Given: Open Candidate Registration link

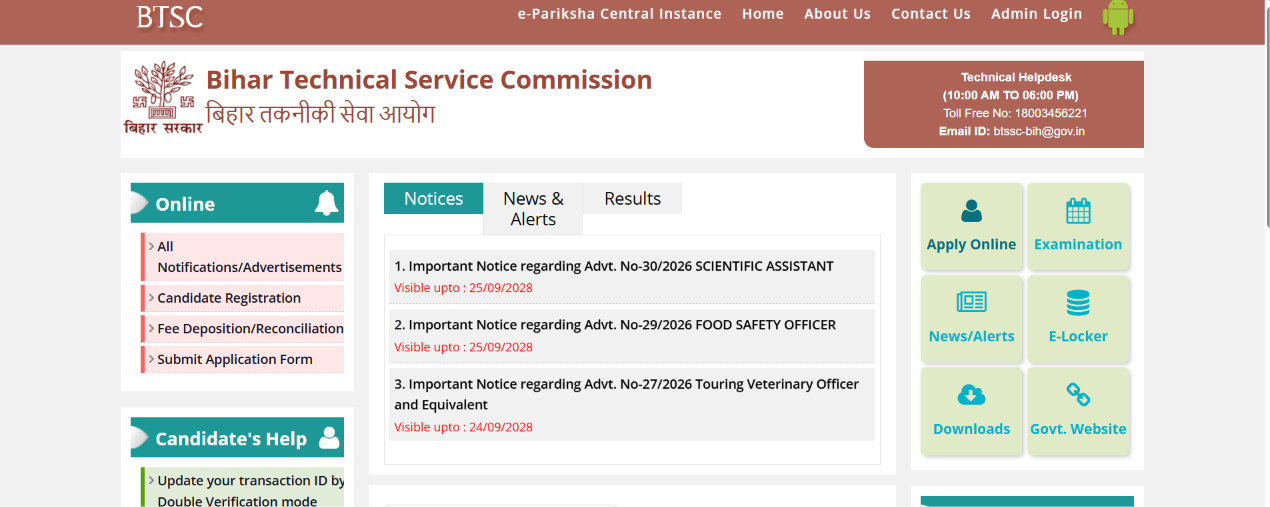Looking at the screenshot, I should pyautogui.click(x=229, y=298).
